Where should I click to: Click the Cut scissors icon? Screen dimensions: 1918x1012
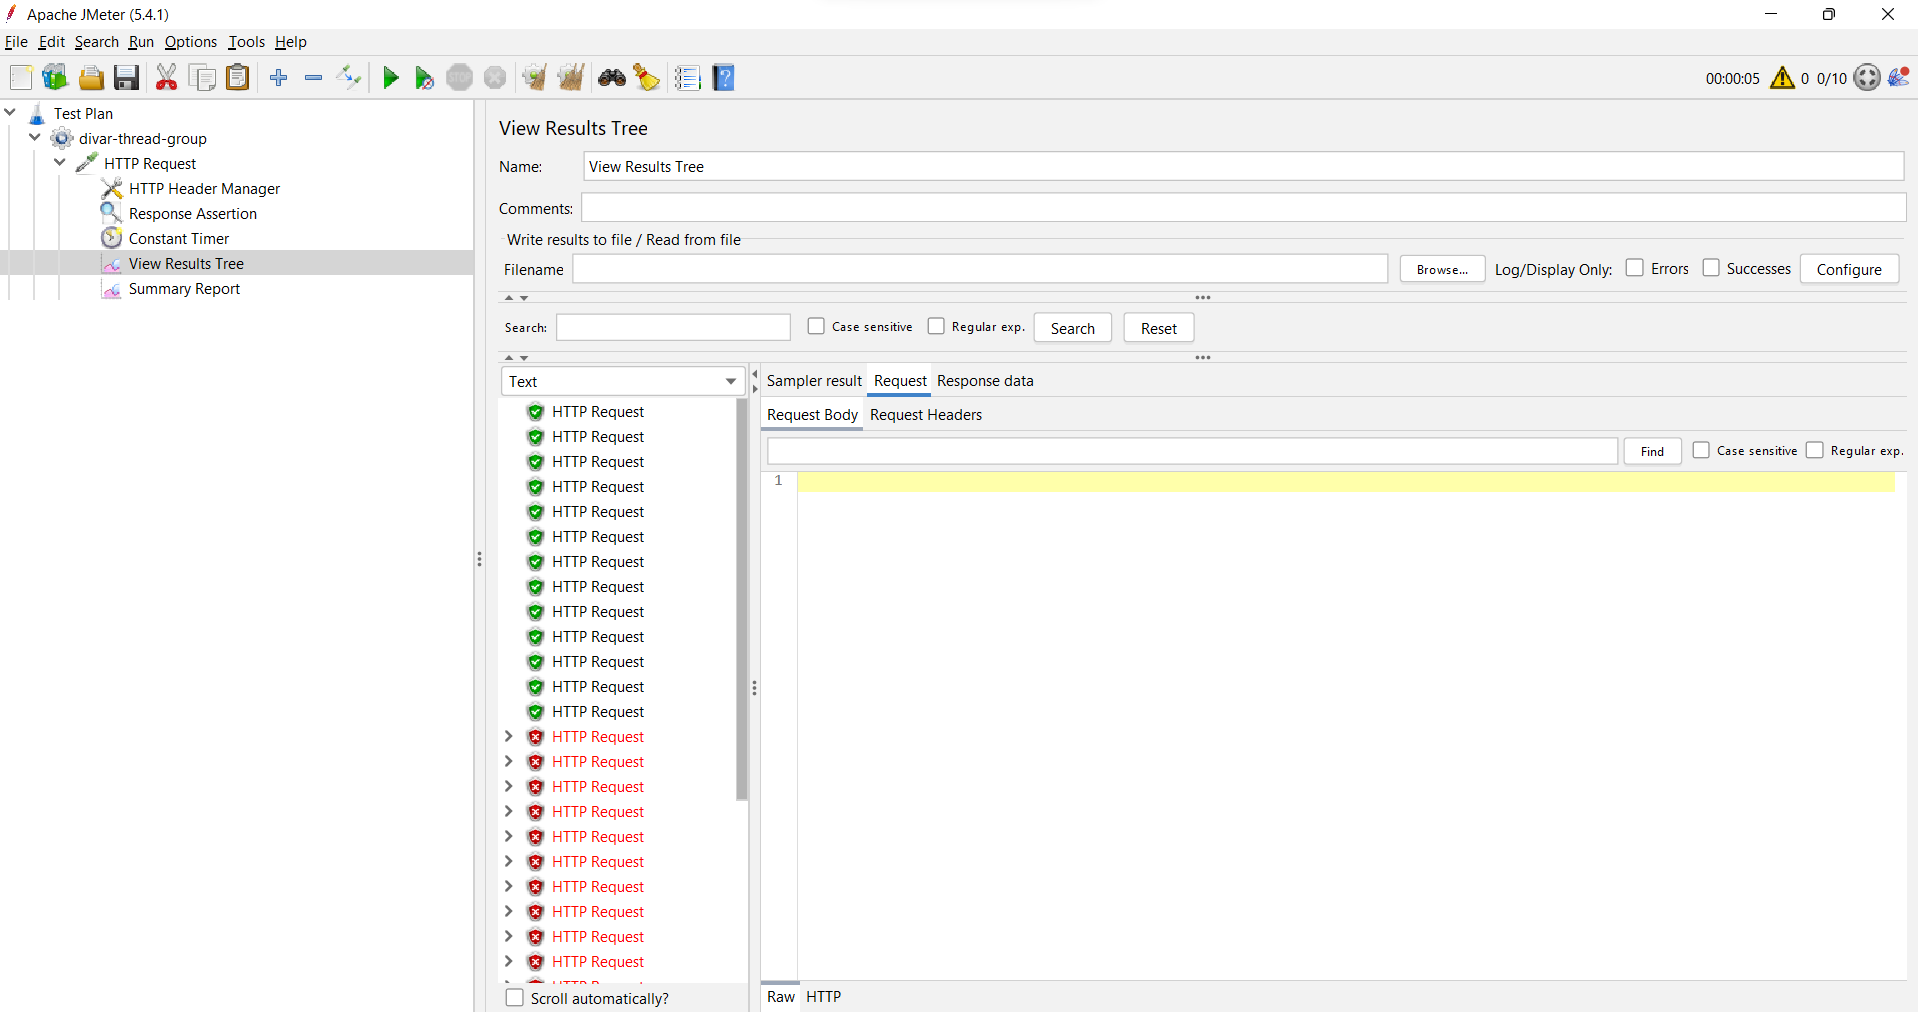[167, 78]
